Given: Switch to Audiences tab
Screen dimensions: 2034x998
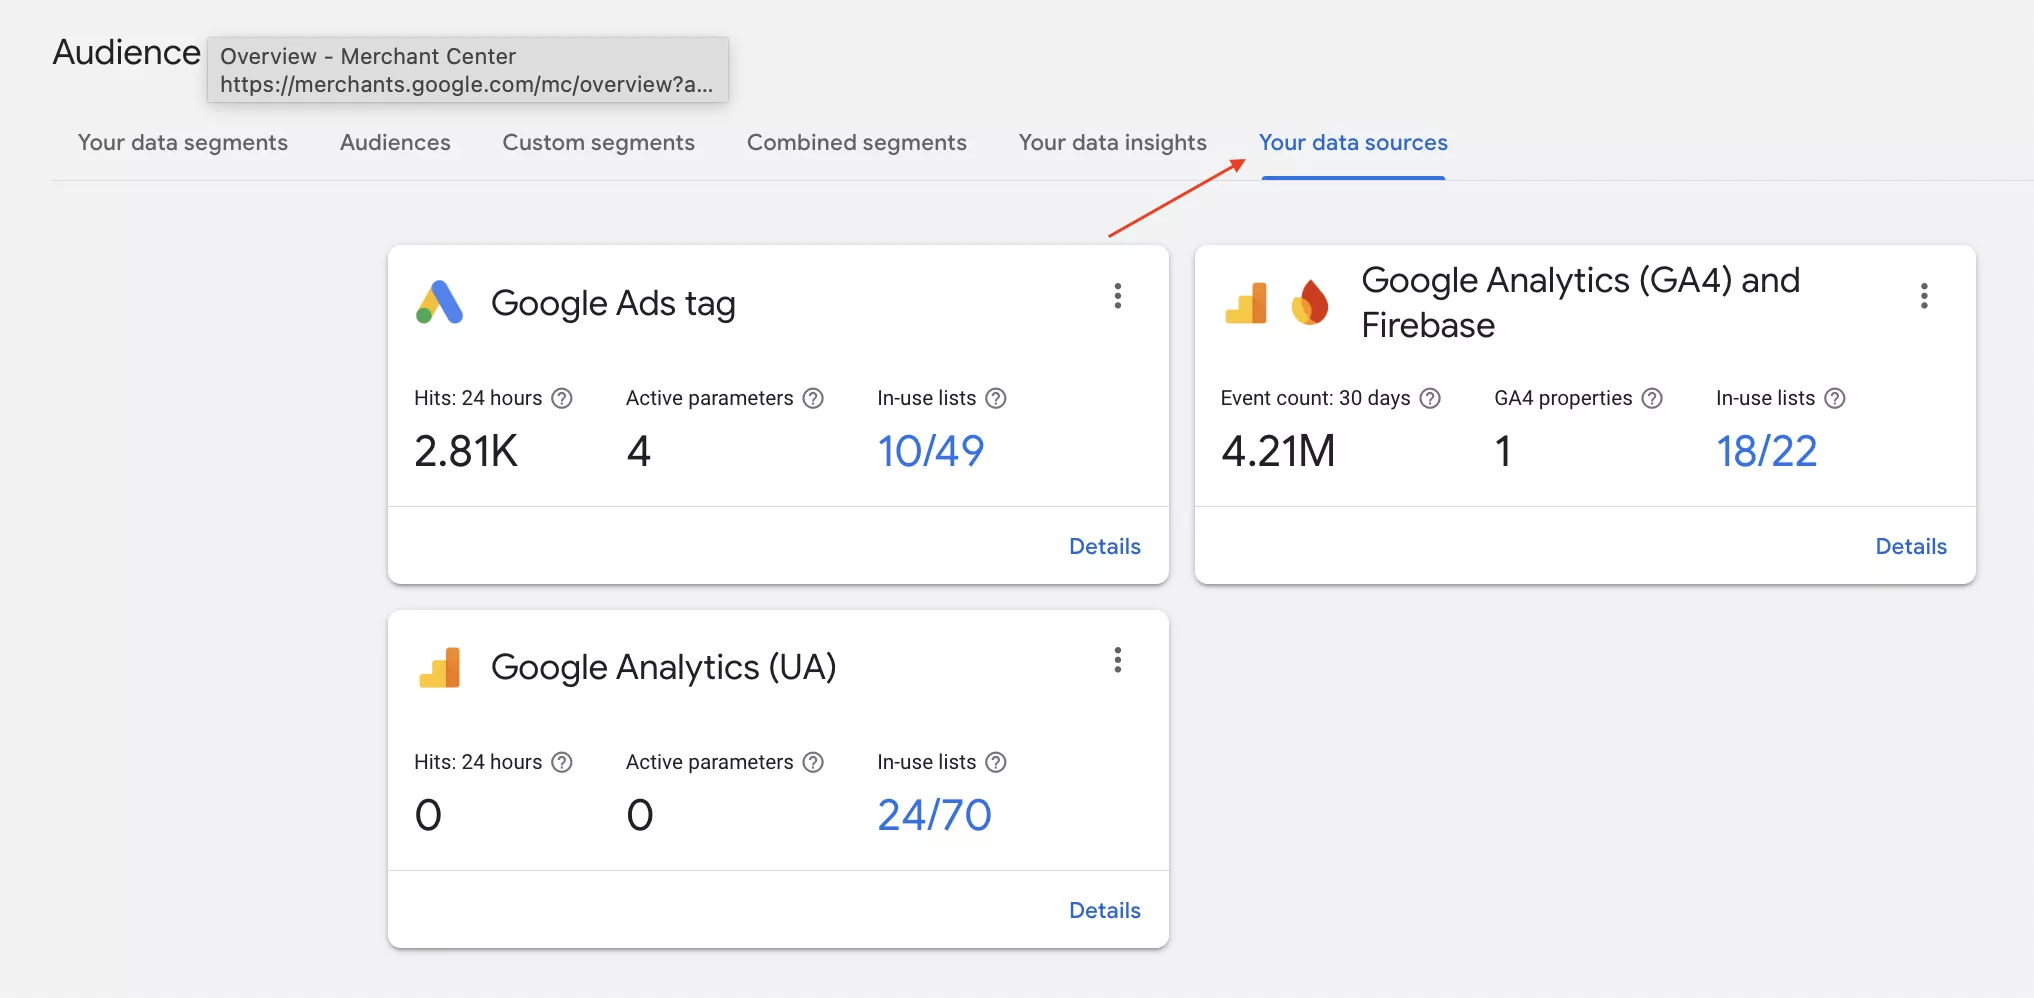Looking at the screenshot, I should point(395,142).
